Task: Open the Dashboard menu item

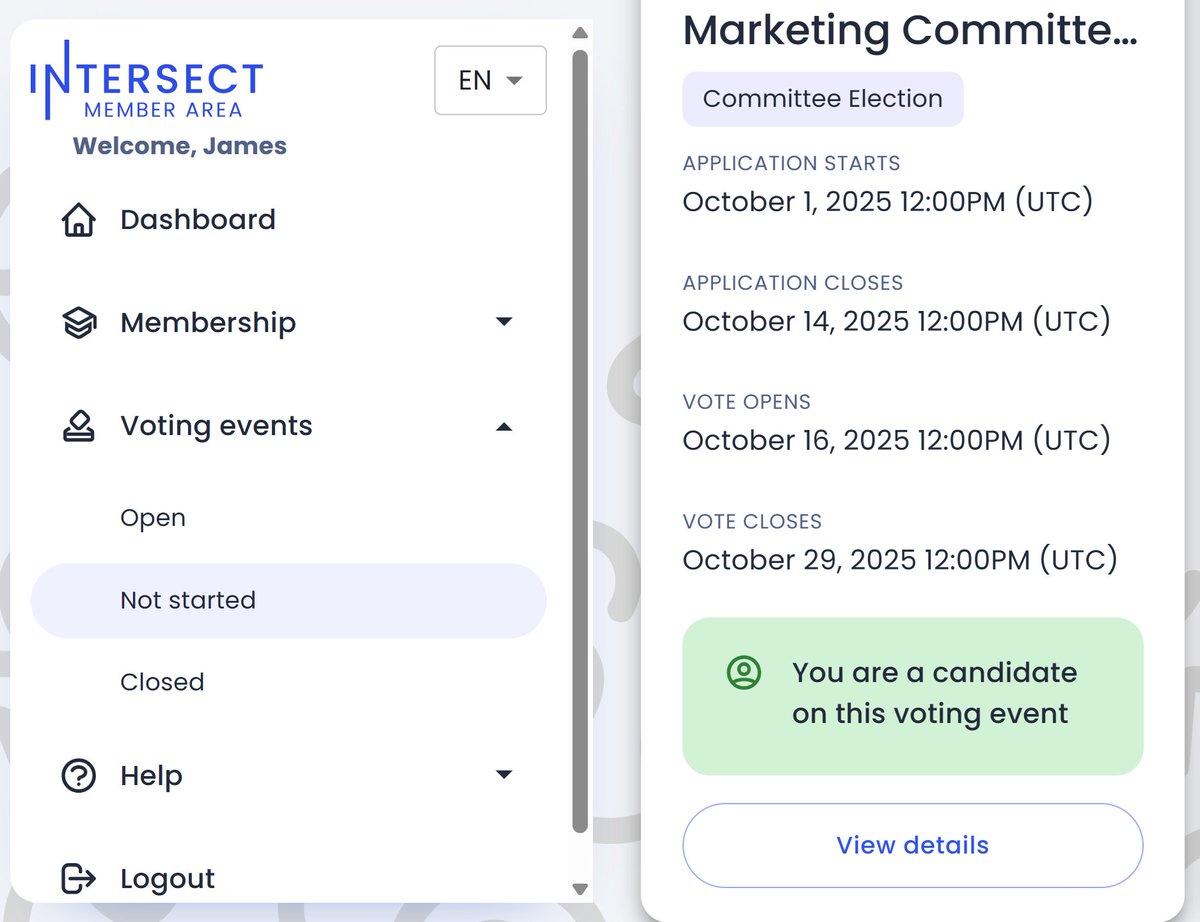Action: 198,220
